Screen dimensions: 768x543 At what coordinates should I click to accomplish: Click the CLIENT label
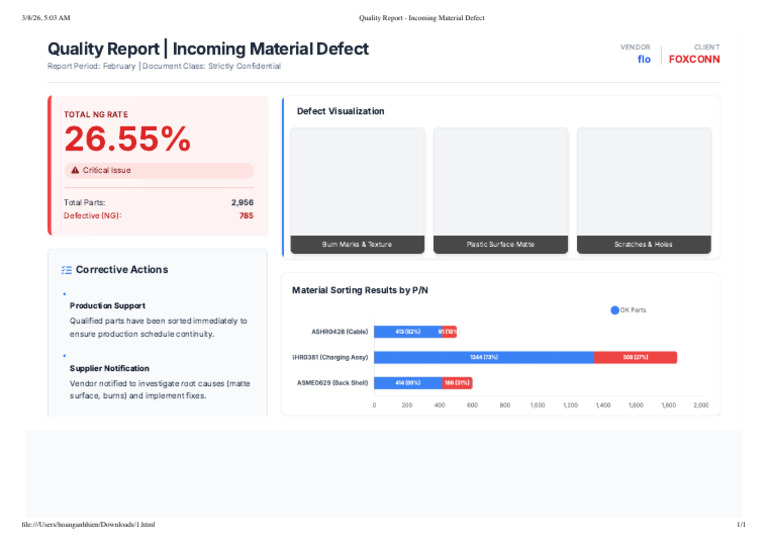pyautogui.click(x=707, y=47)
